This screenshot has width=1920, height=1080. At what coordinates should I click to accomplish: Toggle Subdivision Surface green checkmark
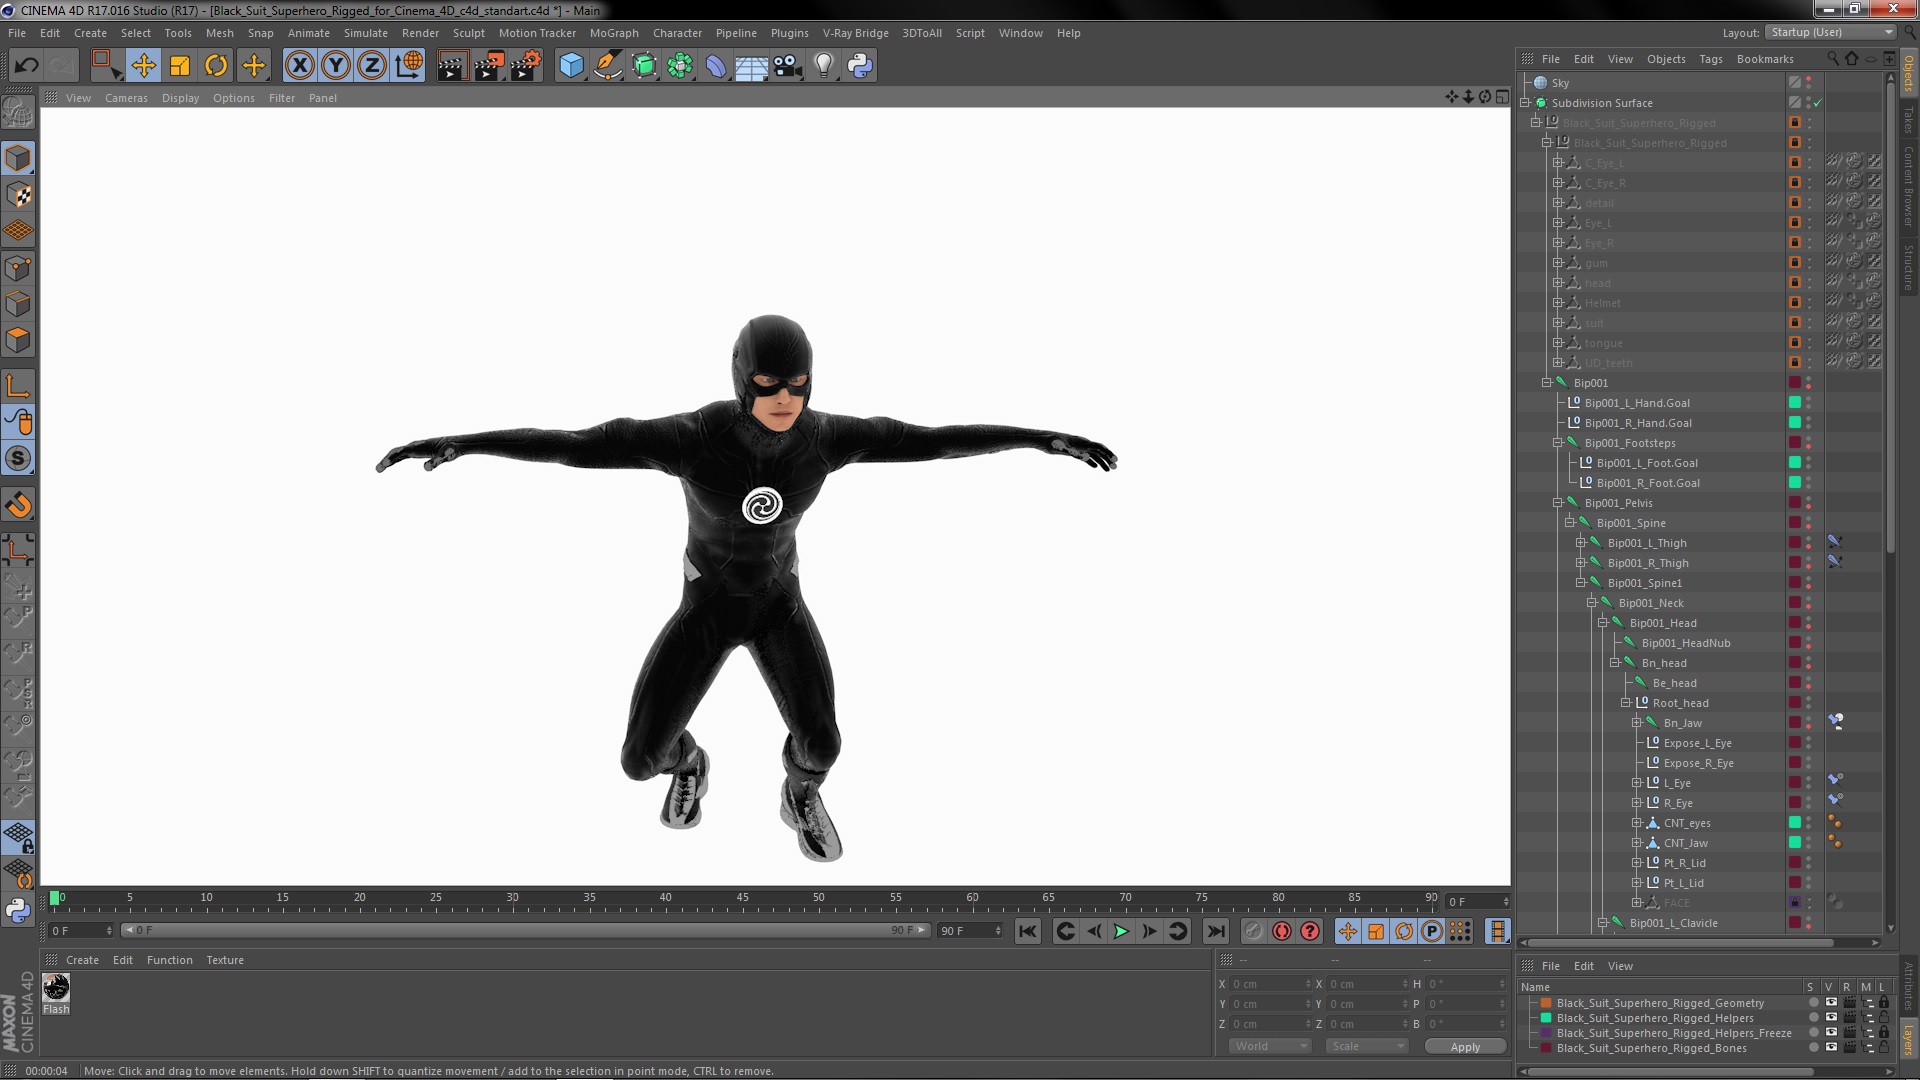pos(1817,103)
